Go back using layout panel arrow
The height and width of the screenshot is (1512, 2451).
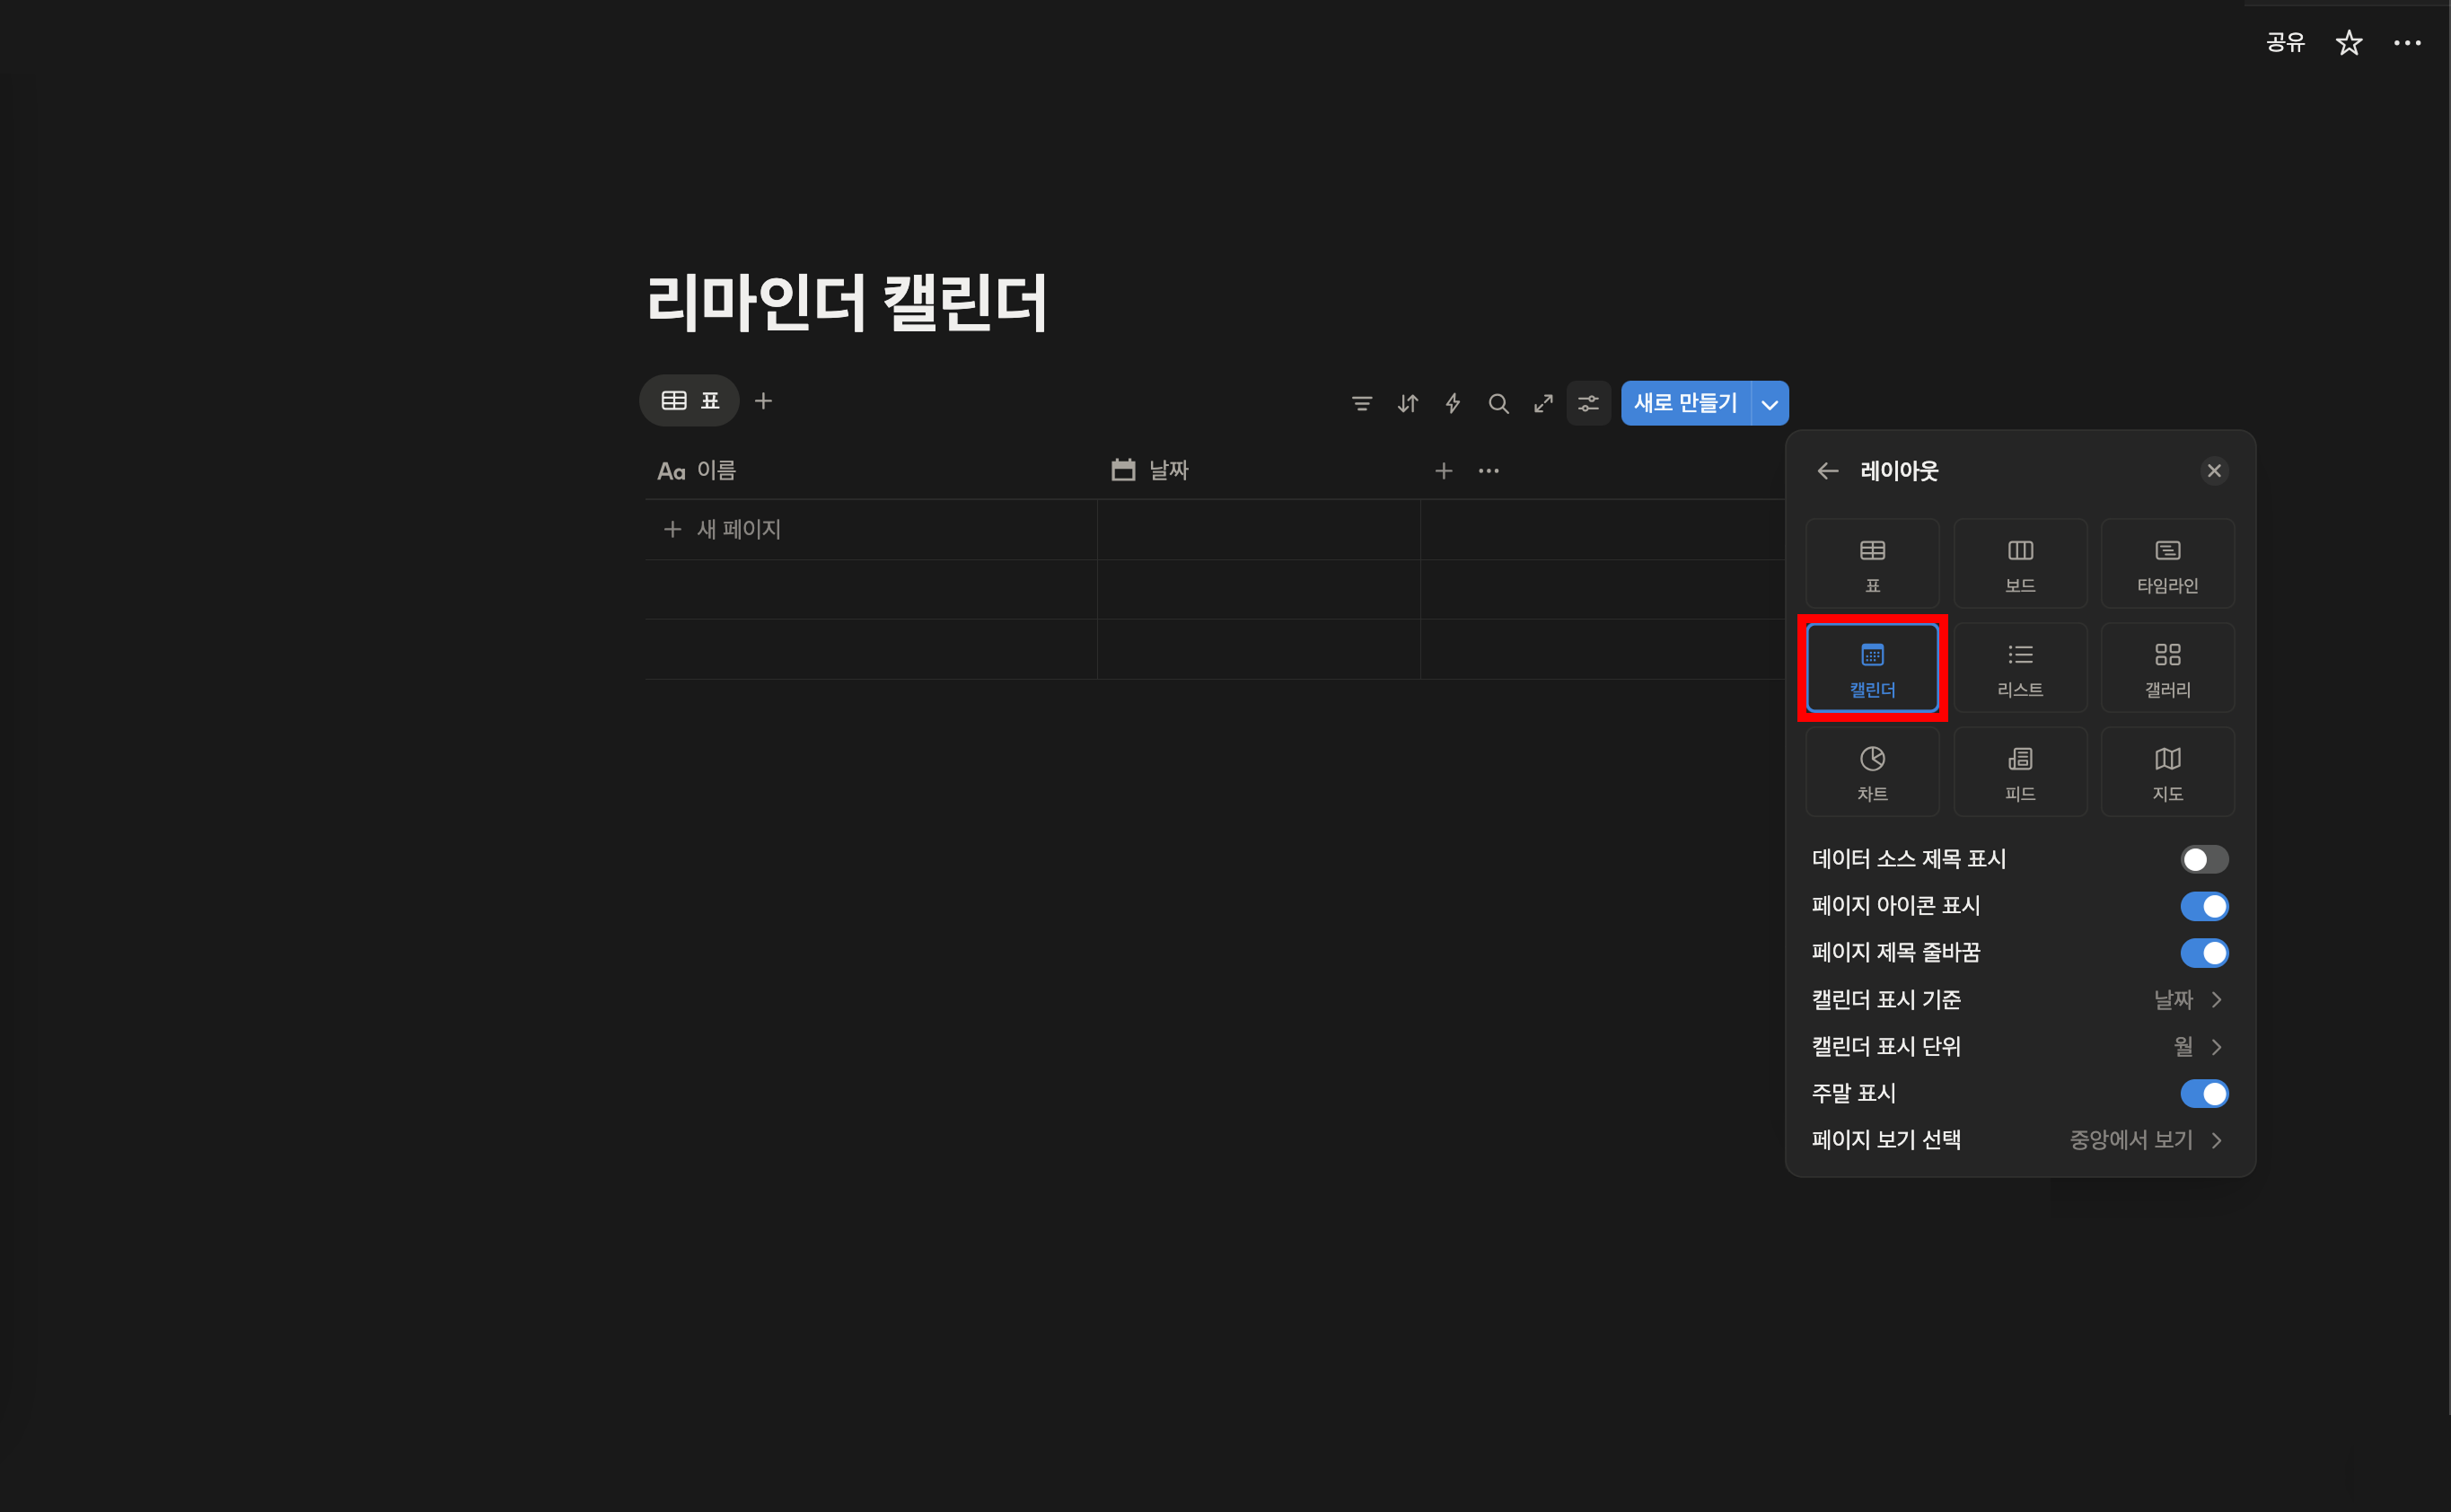point(1827,471)
